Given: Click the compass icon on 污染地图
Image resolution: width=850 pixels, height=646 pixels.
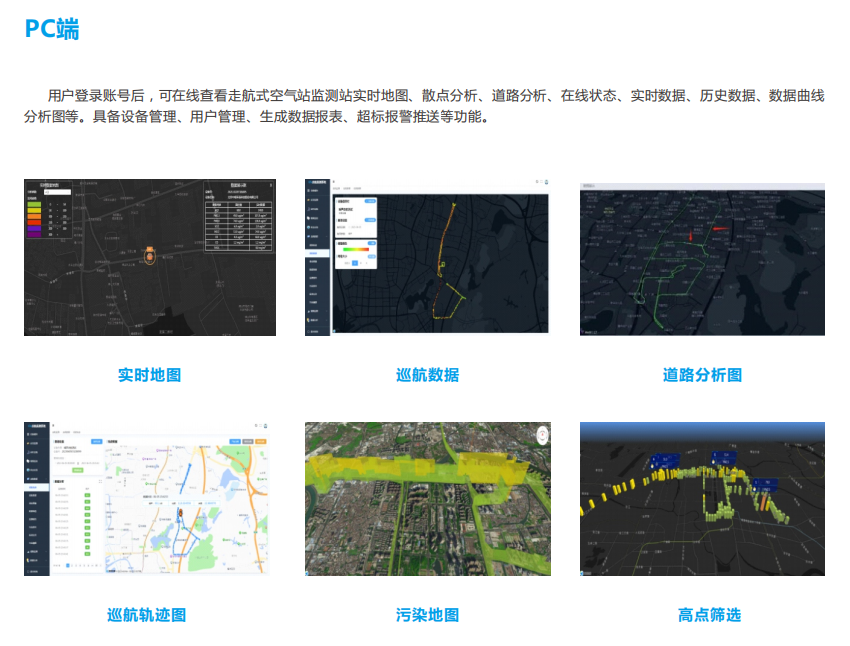Looking at the screenshot, I should pyautogui.click(x=542, y=434).
